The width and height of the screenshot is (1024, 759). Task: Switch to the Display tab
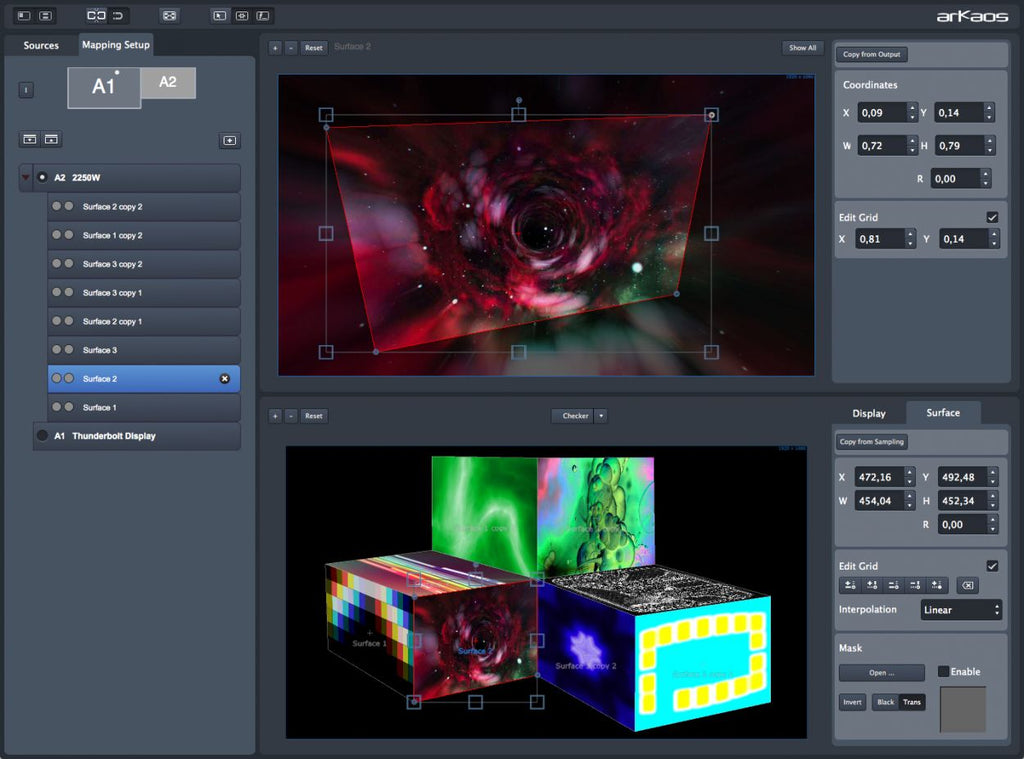click(x=868, y=413)
